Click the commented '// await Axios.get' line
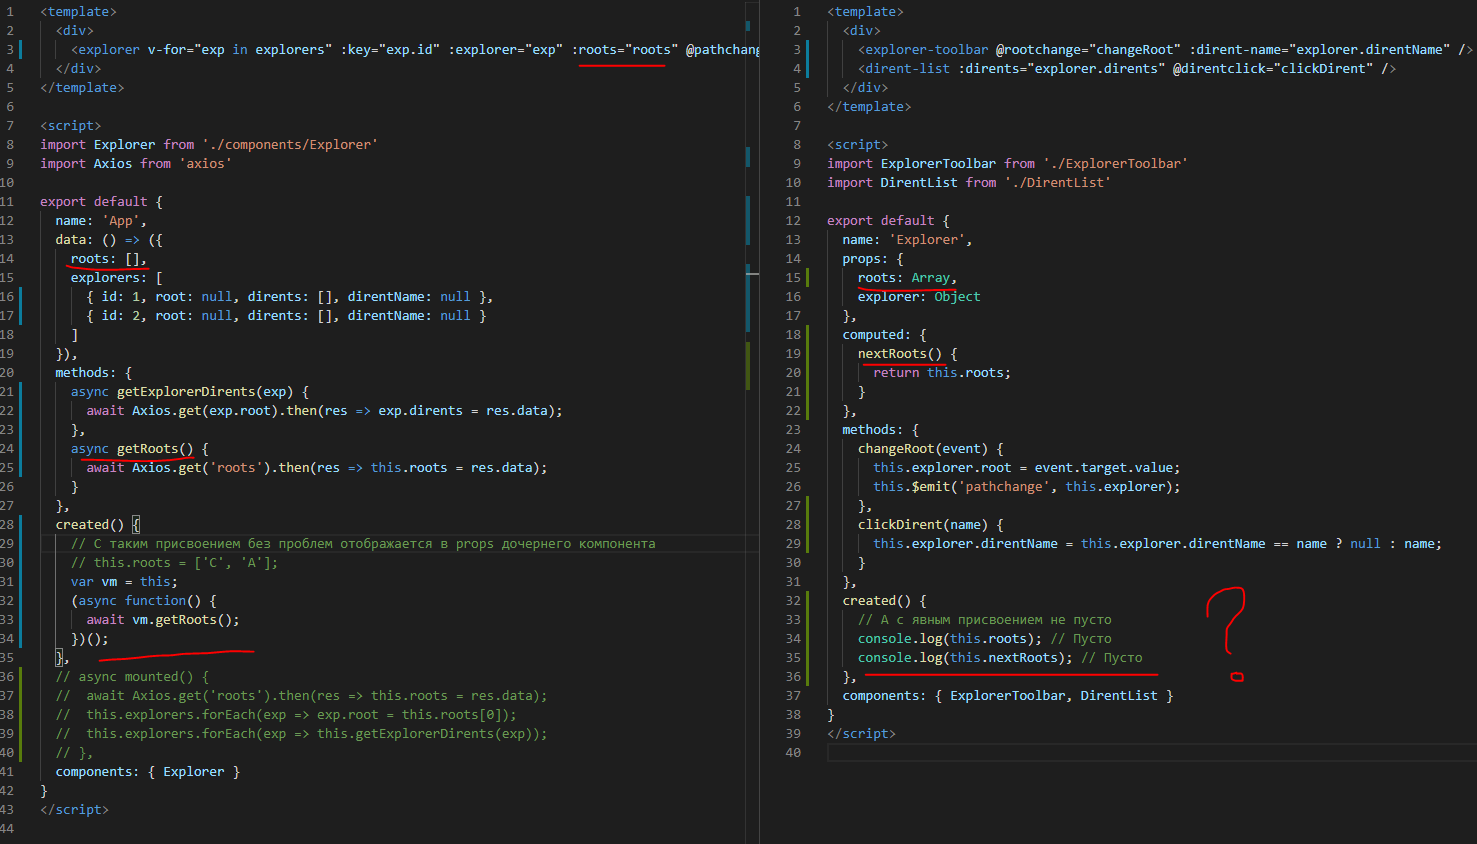The width and height of the screenshot is (1477, 844). pos(301,695)
